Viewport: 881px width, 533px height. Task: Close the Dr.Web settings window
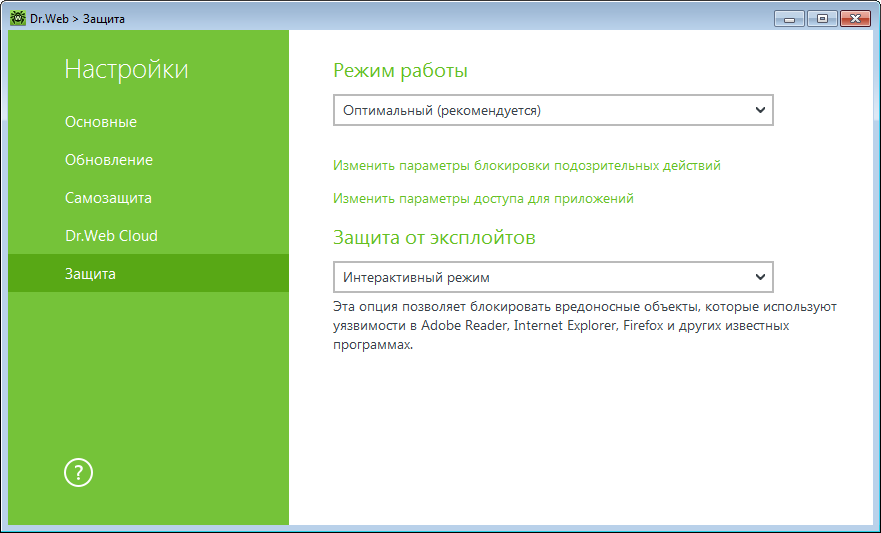coord(855,19)
